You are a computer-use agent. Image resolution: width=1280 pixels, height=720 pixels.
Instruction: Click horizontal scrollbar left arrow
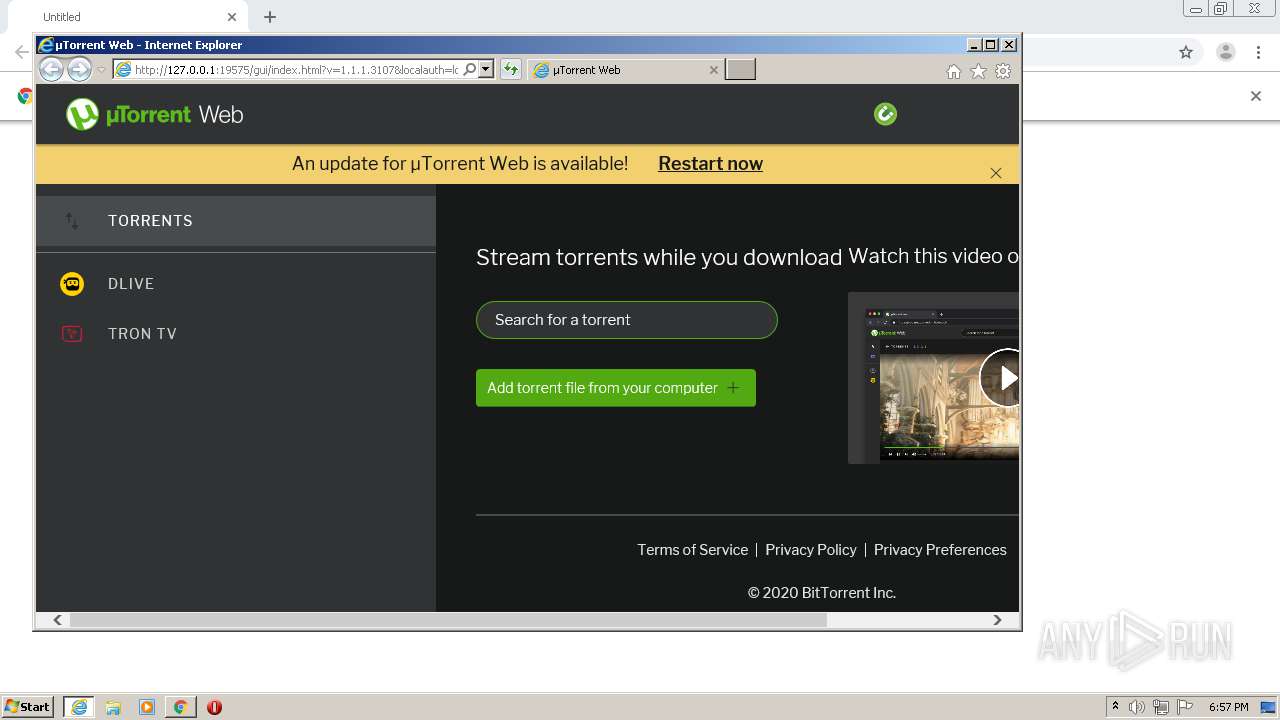(57, 620)
